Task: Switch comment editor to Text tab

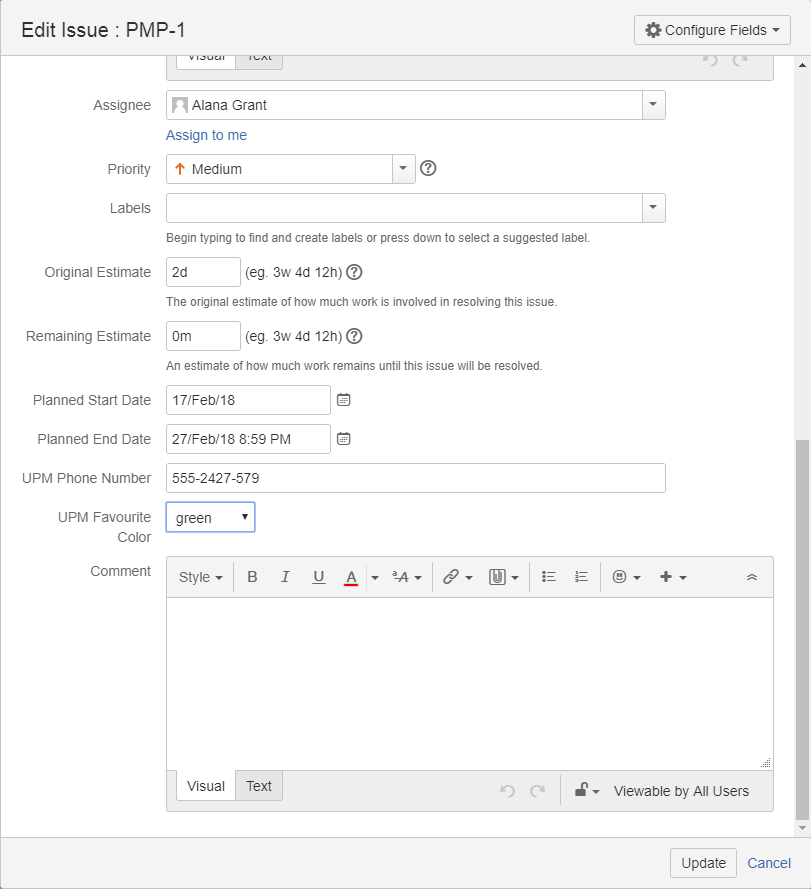Action: [x=259, y=786]
